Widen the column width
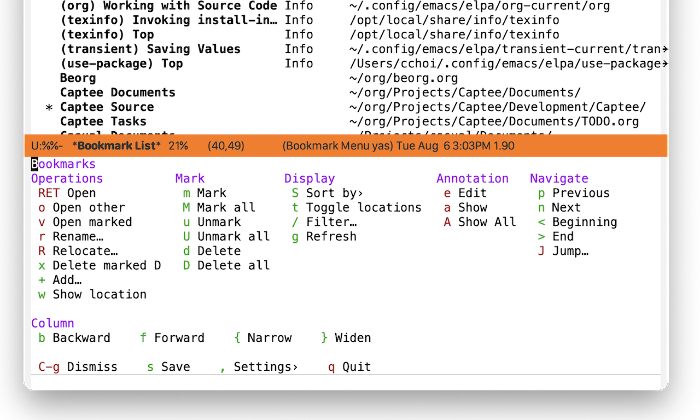The height and width of the screenshot is (420, 700). 346,337
